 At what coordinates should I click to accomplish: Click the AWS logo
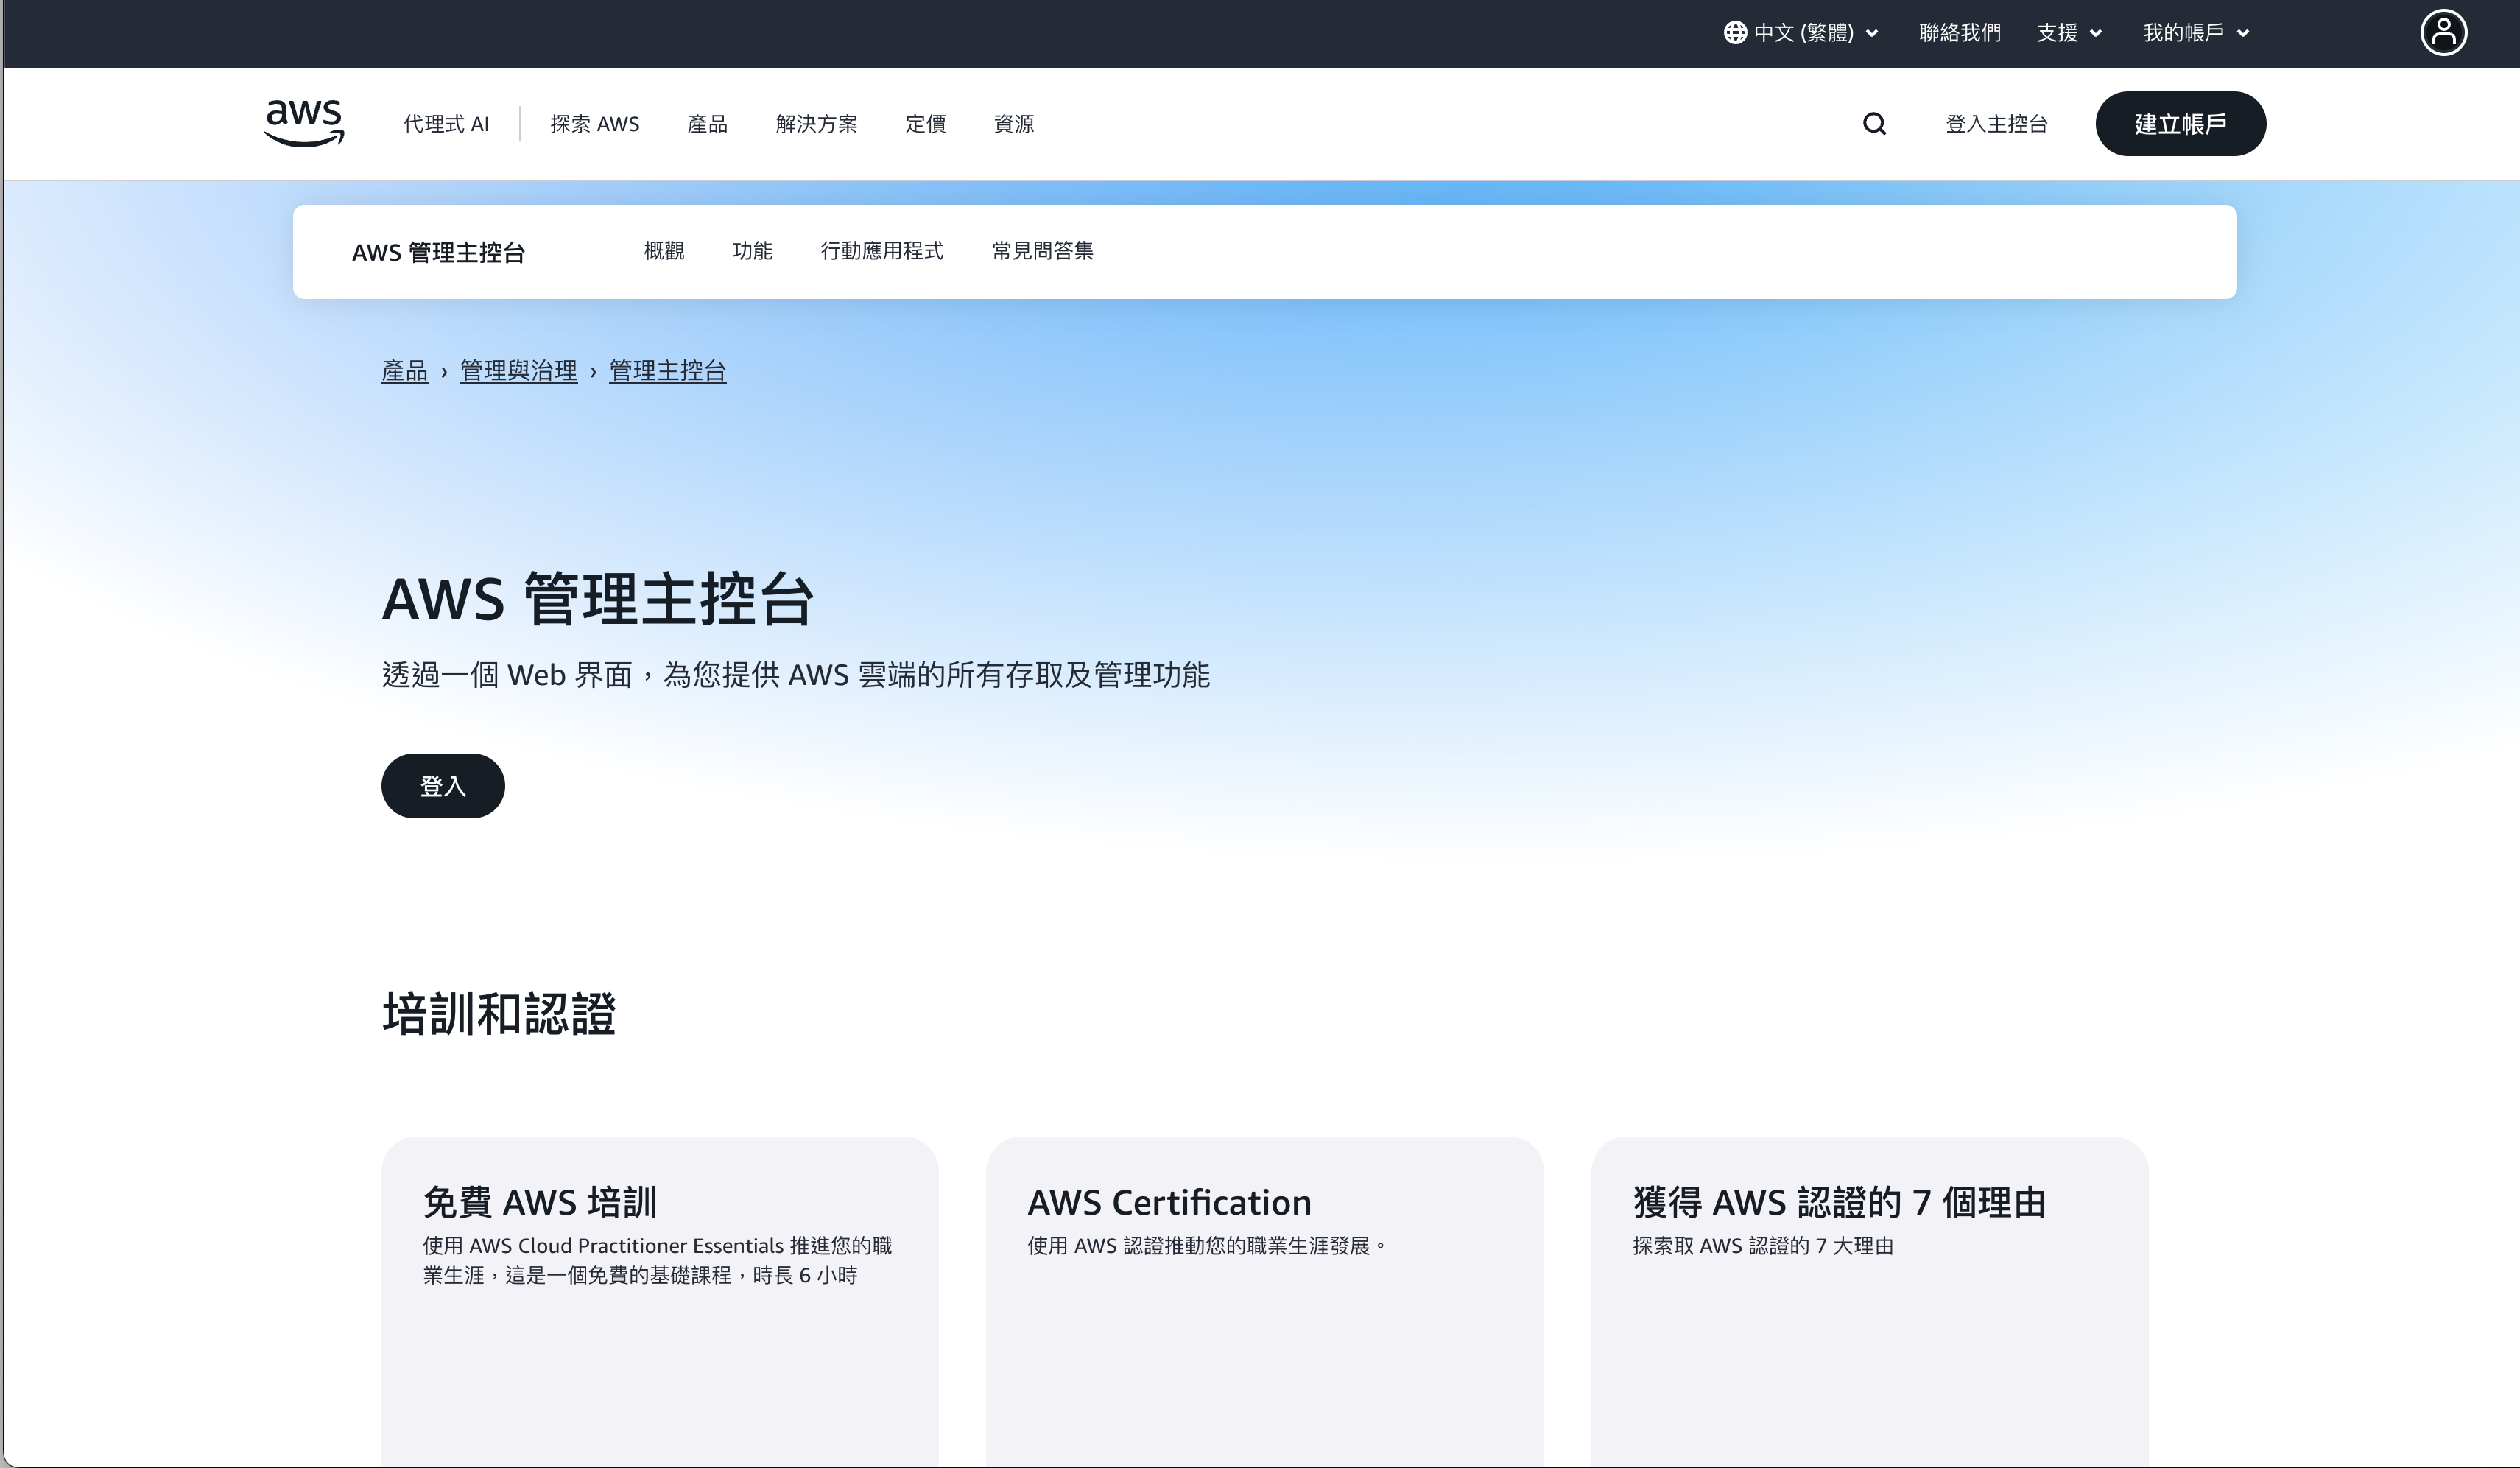click(x=304, y=123)
